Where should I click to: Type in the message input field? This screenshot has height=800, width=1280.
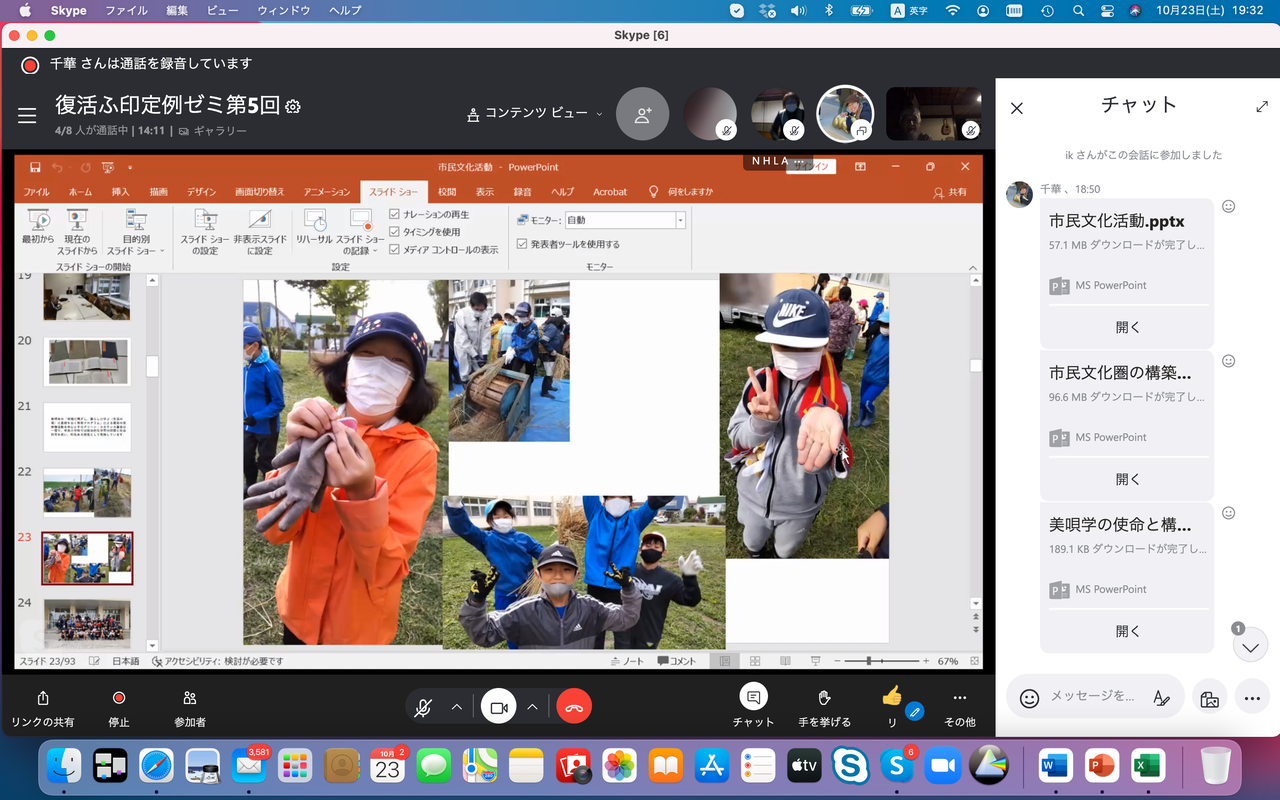[x=1093, y=696]
